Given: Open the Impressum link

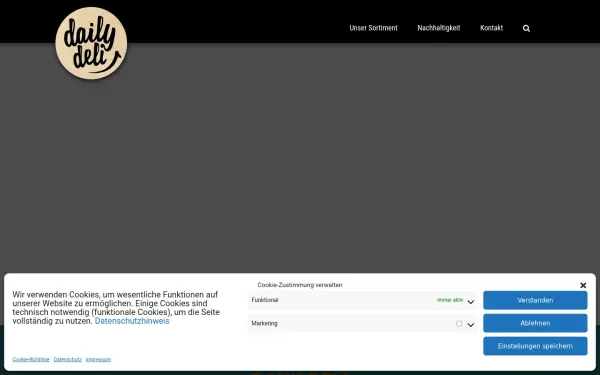Looking at the screenshot, I should pos(98,359).
